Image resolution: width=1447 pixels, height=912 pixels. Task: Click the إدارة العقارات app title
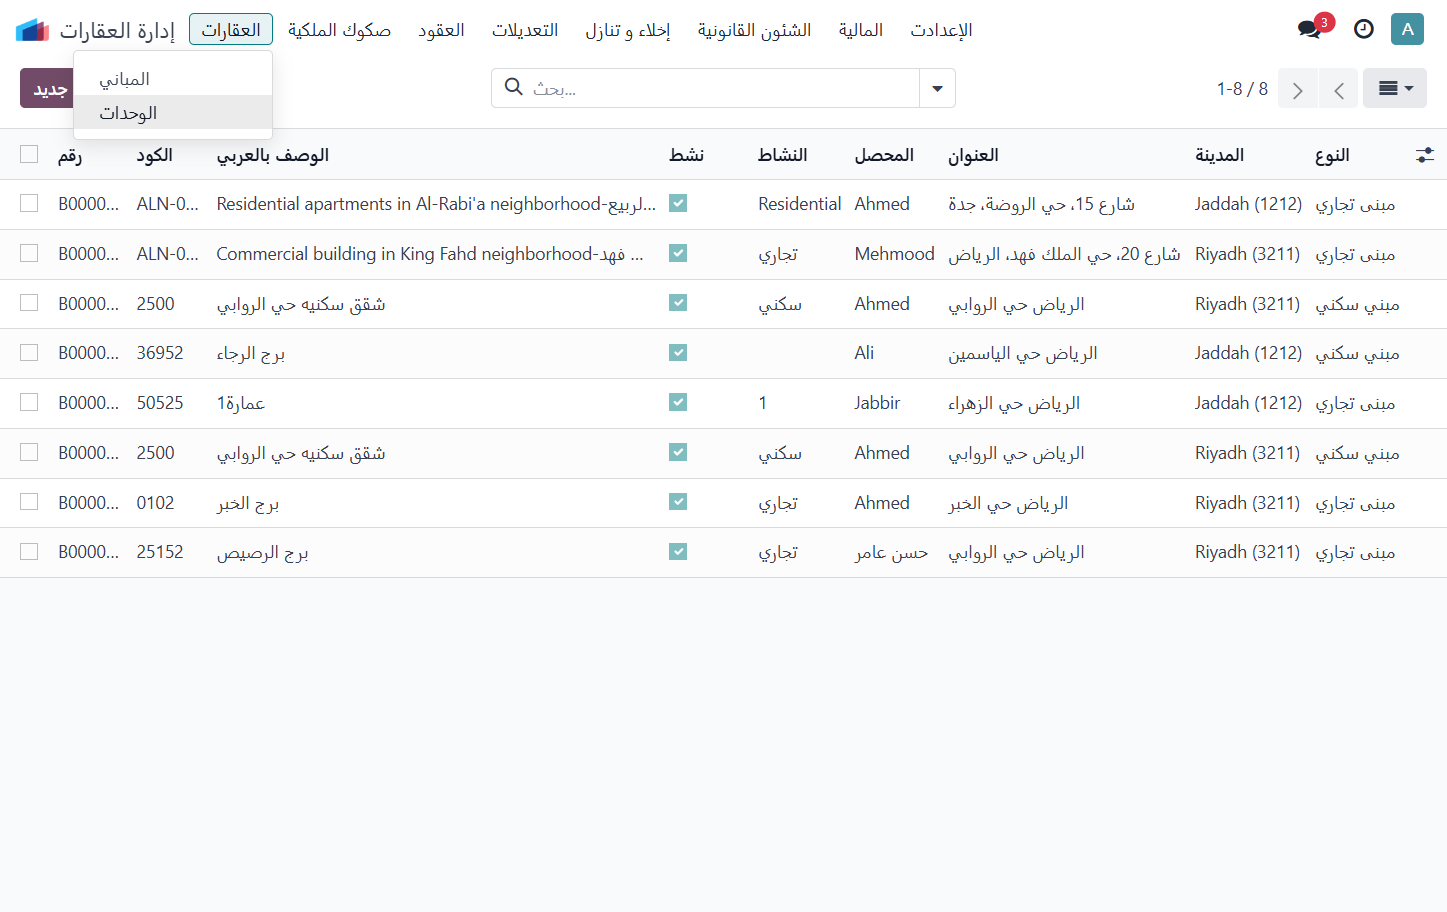click(117, 30)
